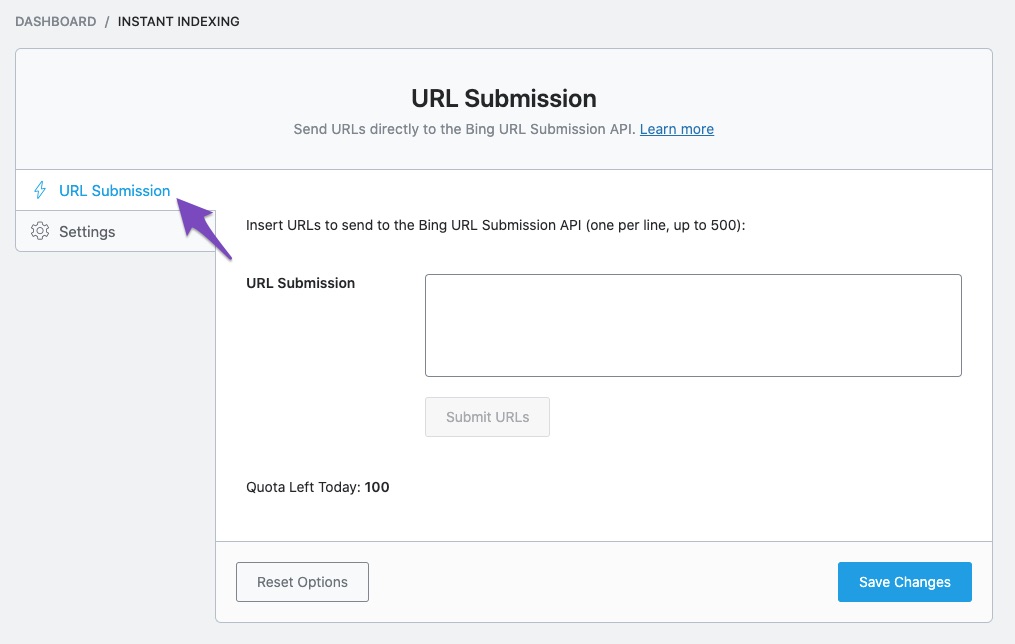
Task: Focus the URL Submission text area
Action: point(693,325)
